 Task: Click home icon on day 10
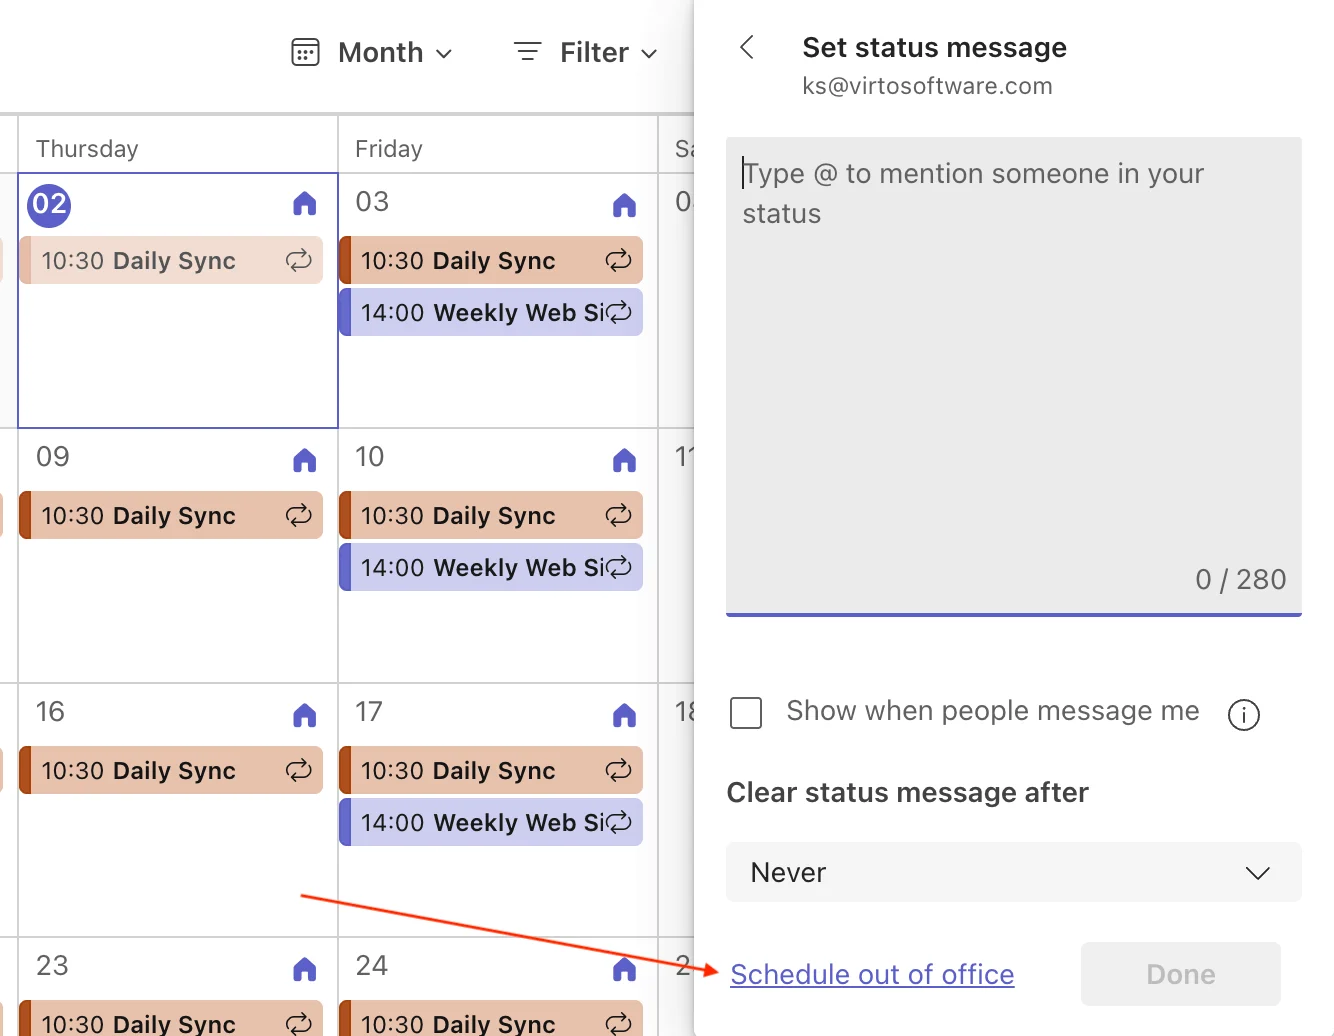[x=624, y=460]
